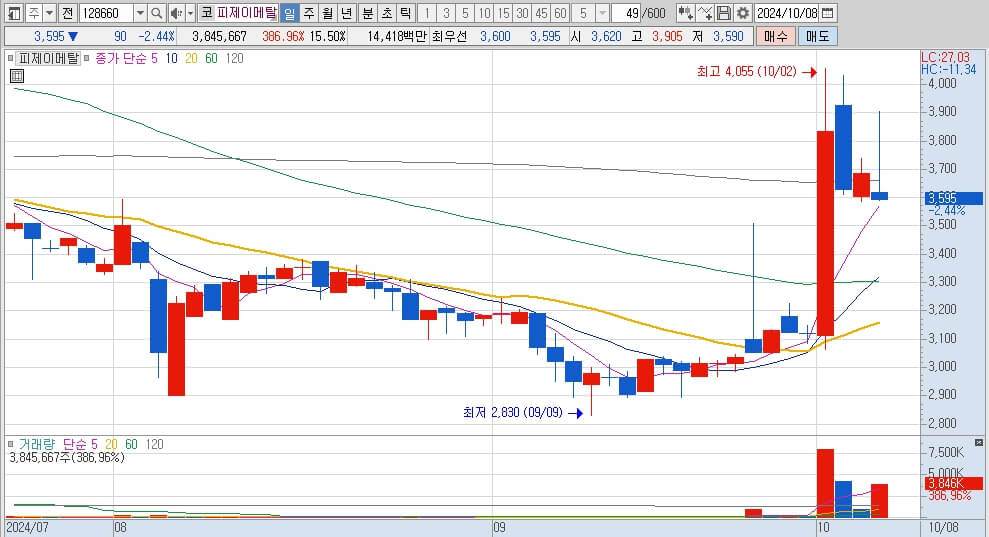This screenshot has width=989, height=537.
Task: Click the stock code field 128660
Action: [106, 13]
